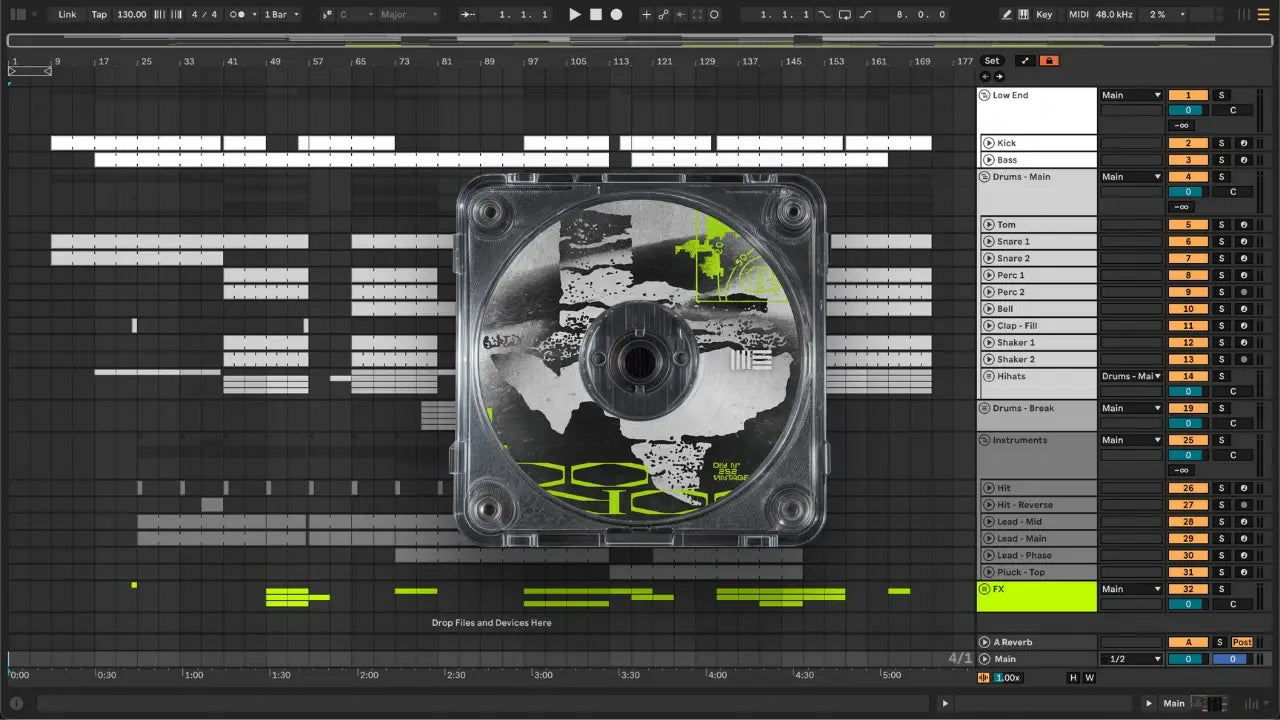Deactivate the Bass track with activator 3
Screen dimensions: 1280x720
click(x=1188, y=160)
